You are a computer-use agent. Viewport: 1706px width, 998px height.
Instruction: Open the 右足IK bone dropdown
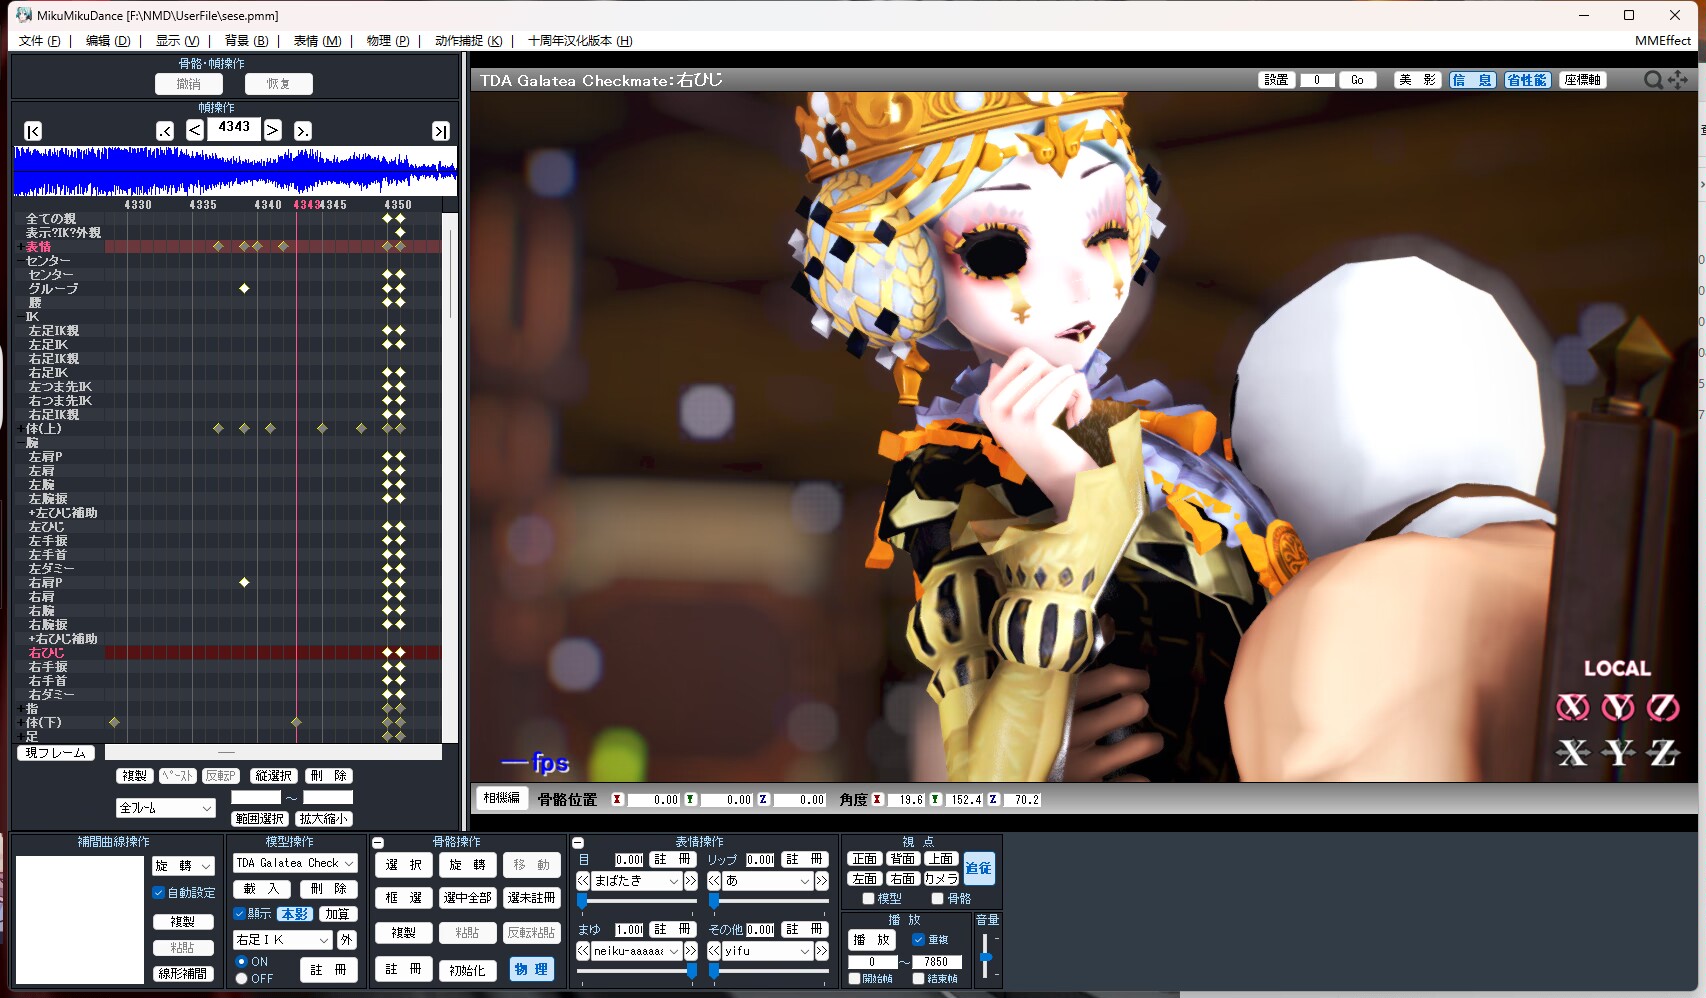(282, 940)
